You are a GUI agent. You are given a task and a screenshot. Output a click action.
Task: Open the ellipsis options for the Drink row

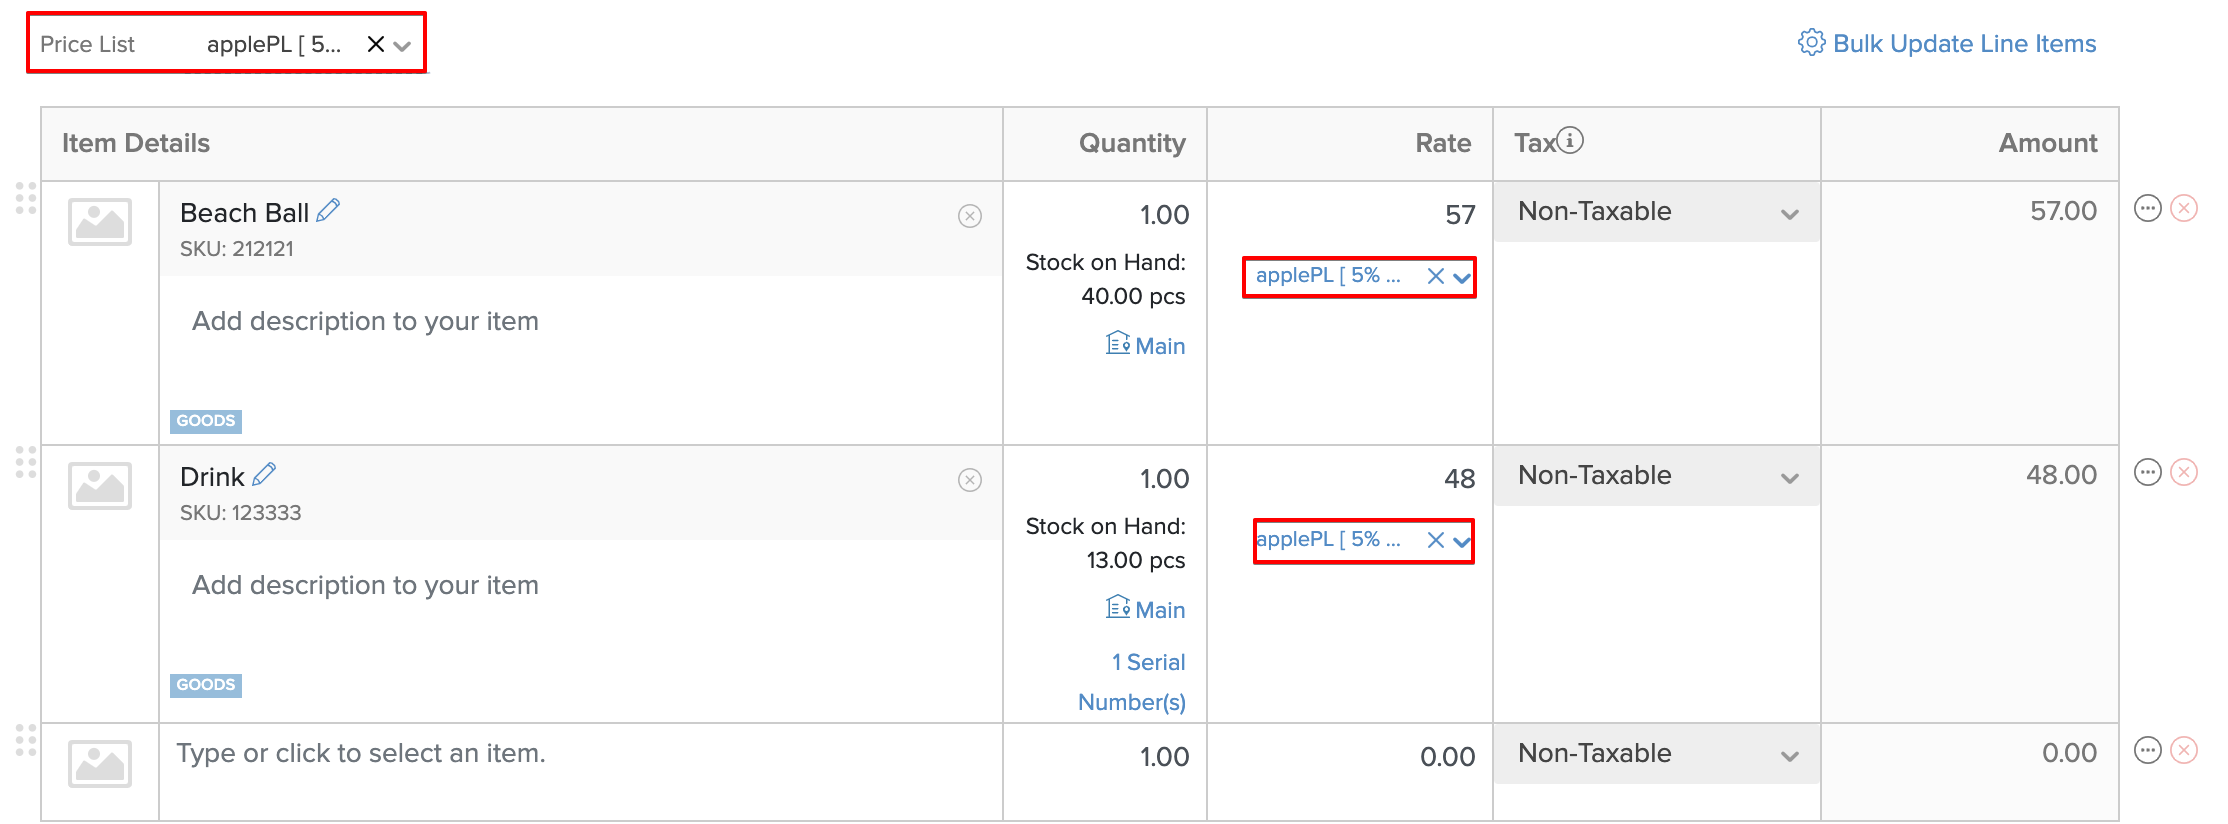tap(2148, 472)
